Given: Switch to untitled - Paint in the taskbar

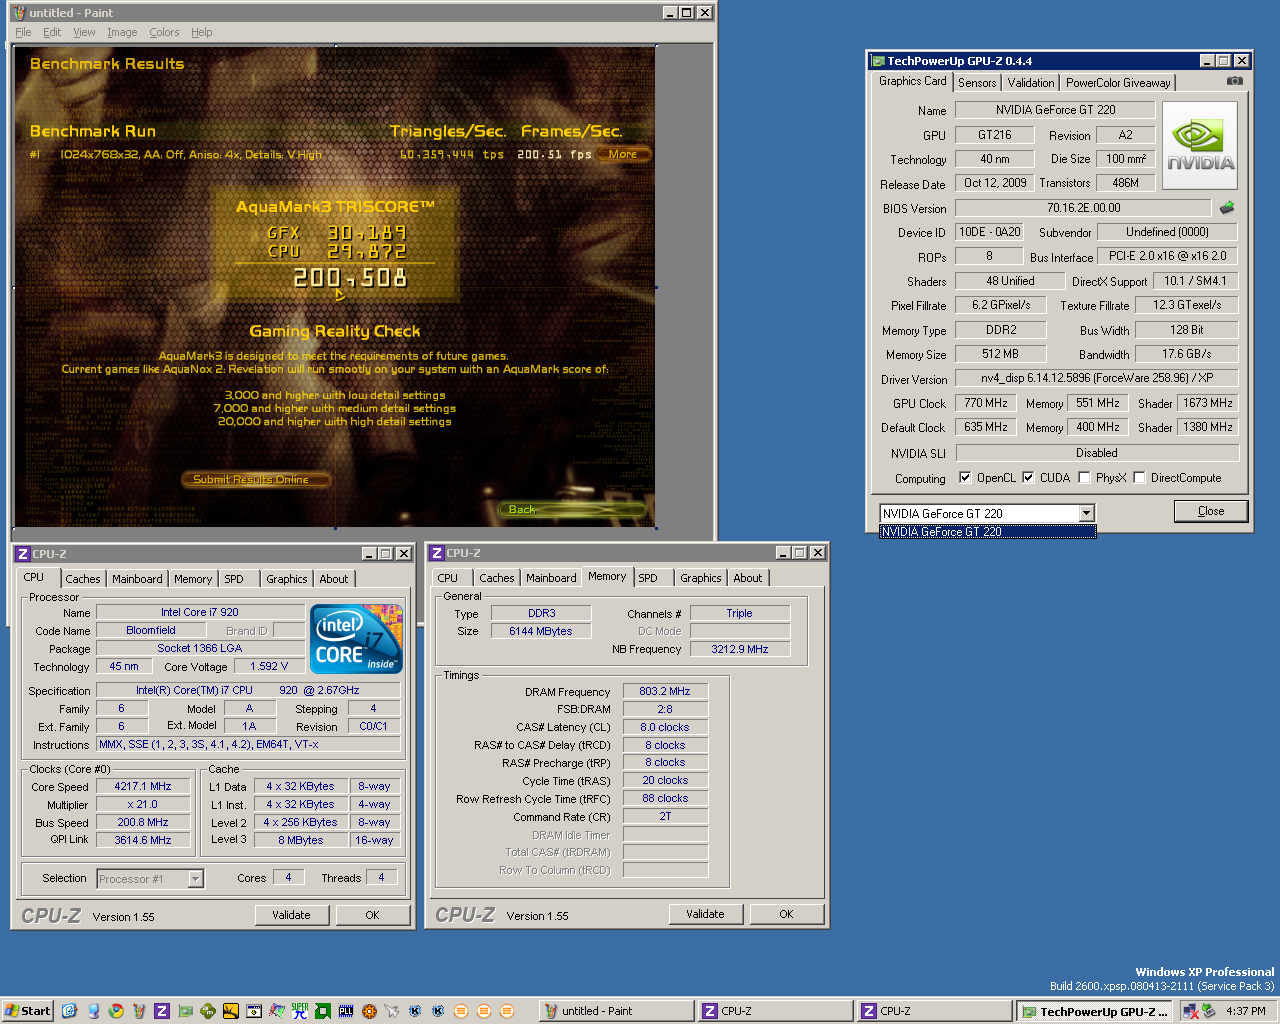Looking at the screenshot, I should pos(617,1011).
